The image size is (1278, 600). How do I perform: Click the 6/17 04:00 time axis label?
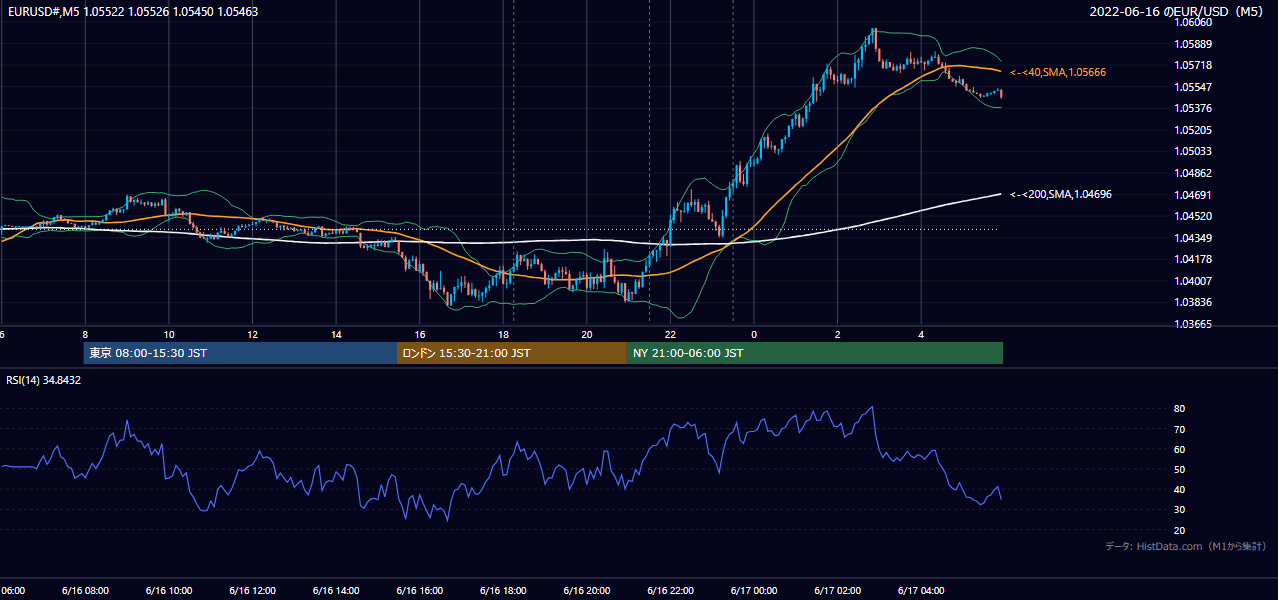[x=921, y=590]
